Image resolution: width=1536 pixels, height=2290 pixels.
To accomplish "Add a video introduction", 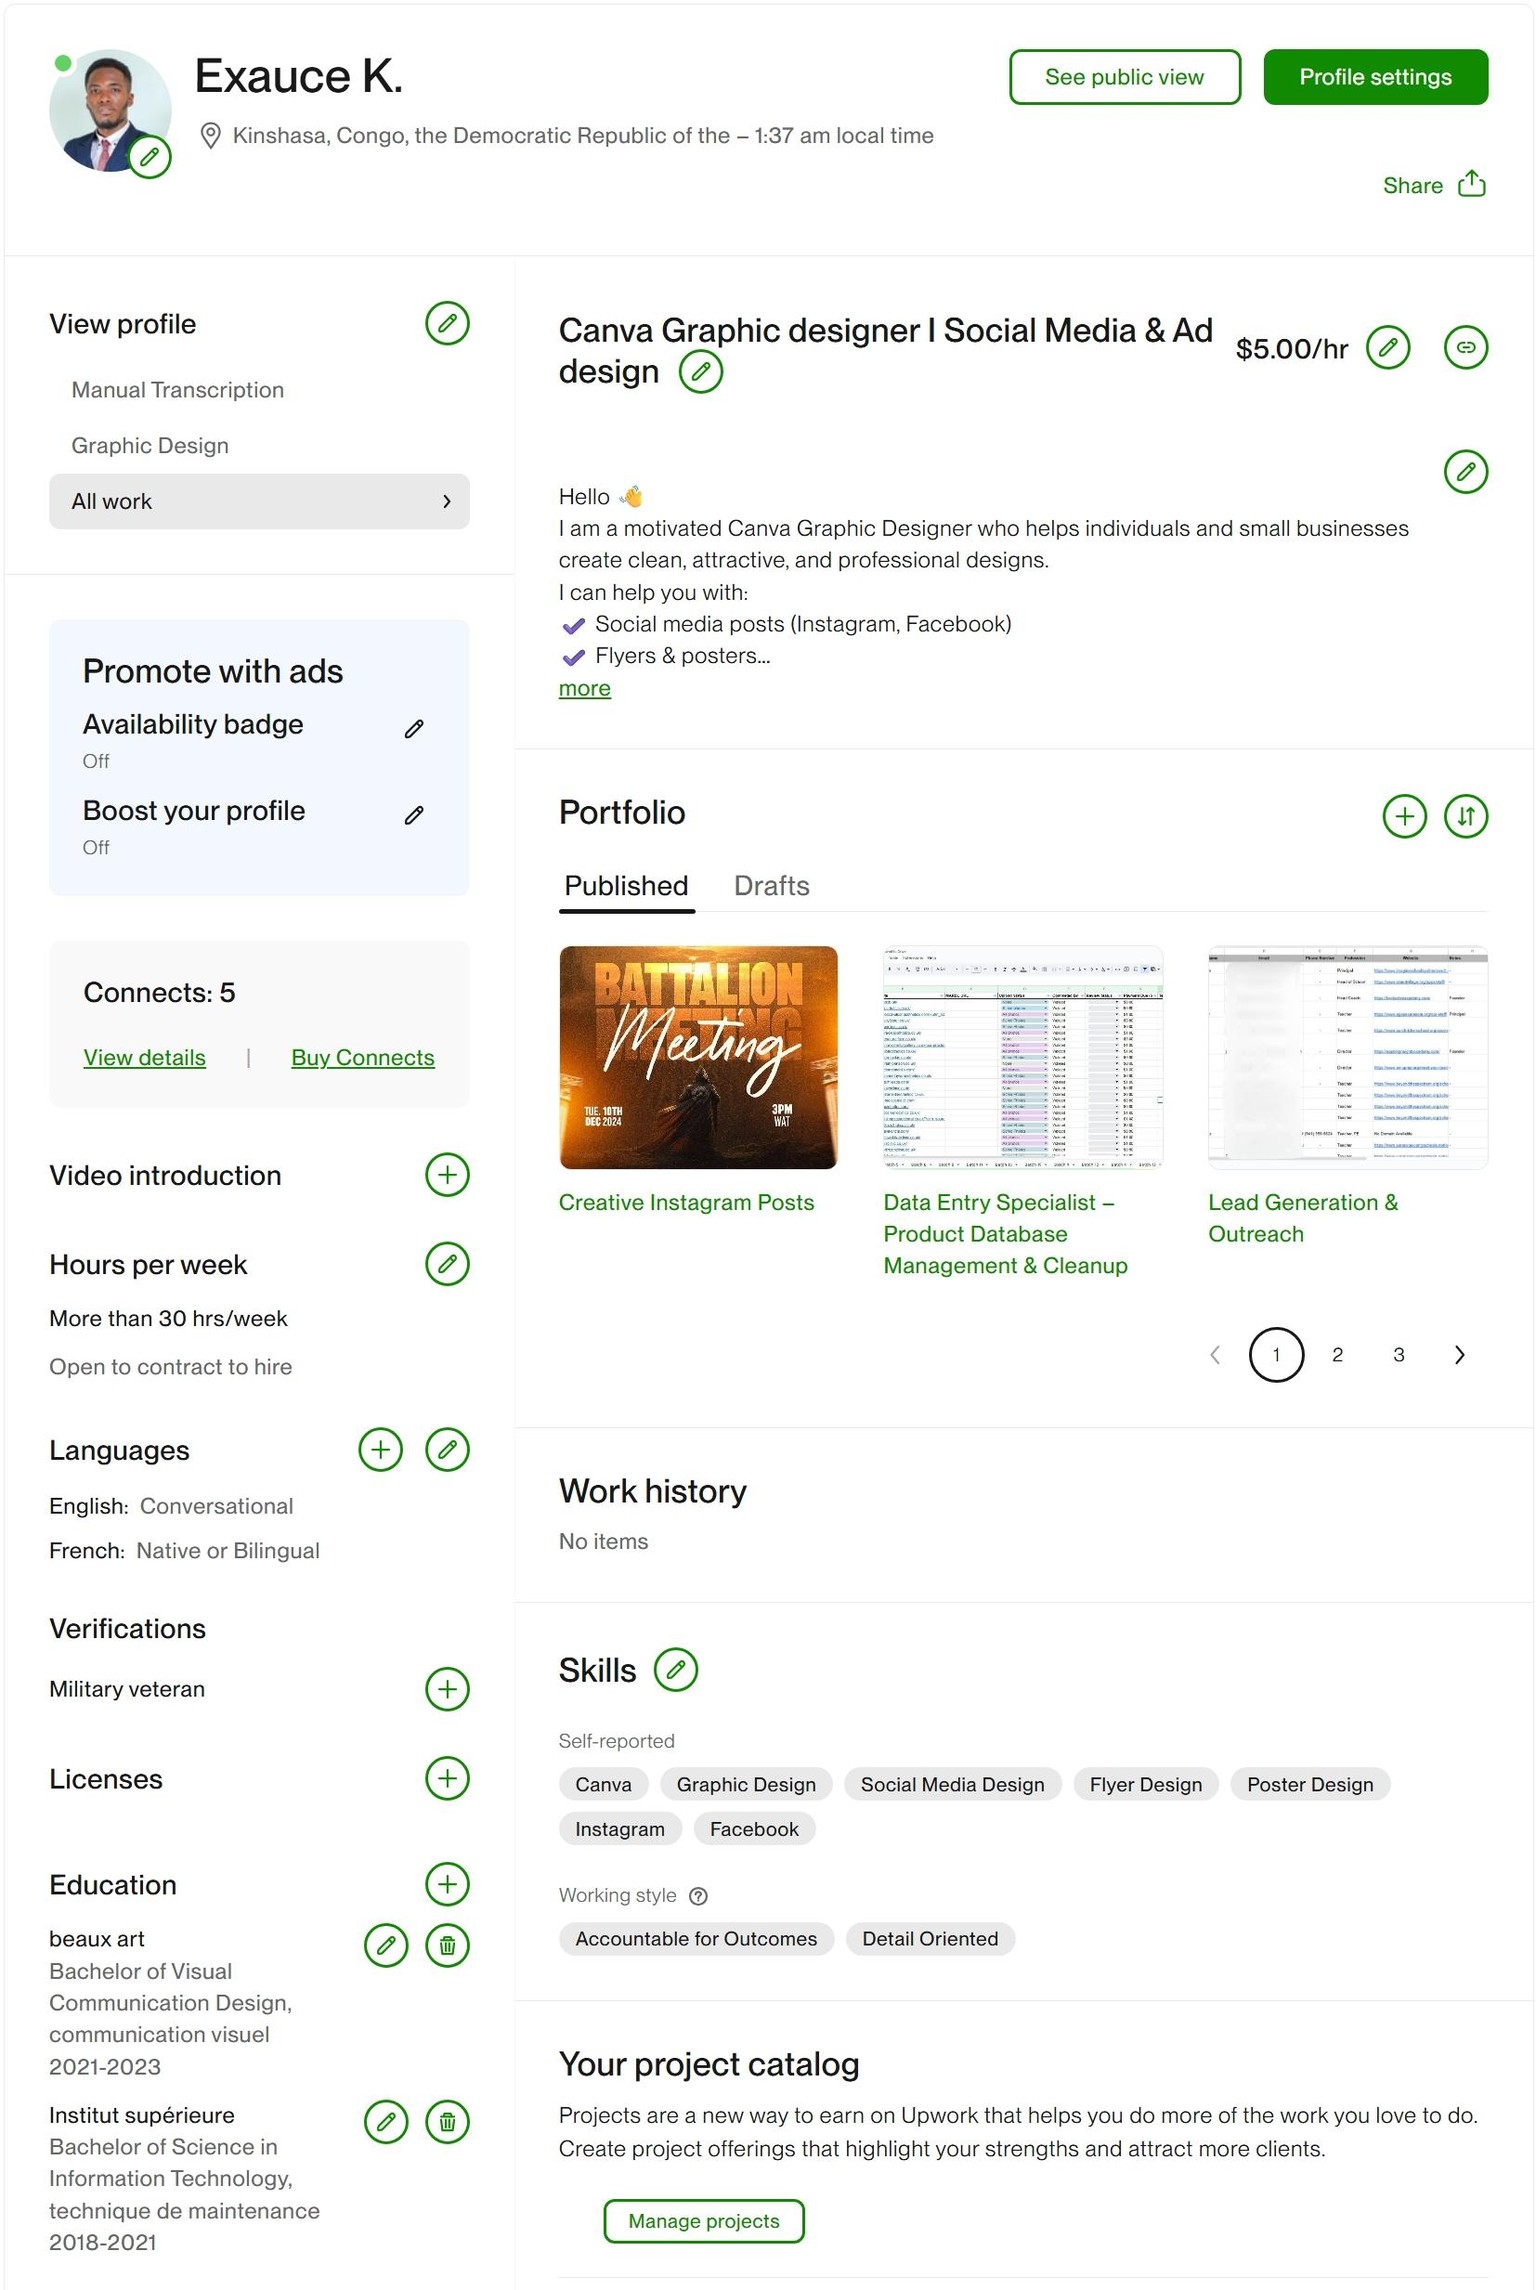I will click(447, 1175).
